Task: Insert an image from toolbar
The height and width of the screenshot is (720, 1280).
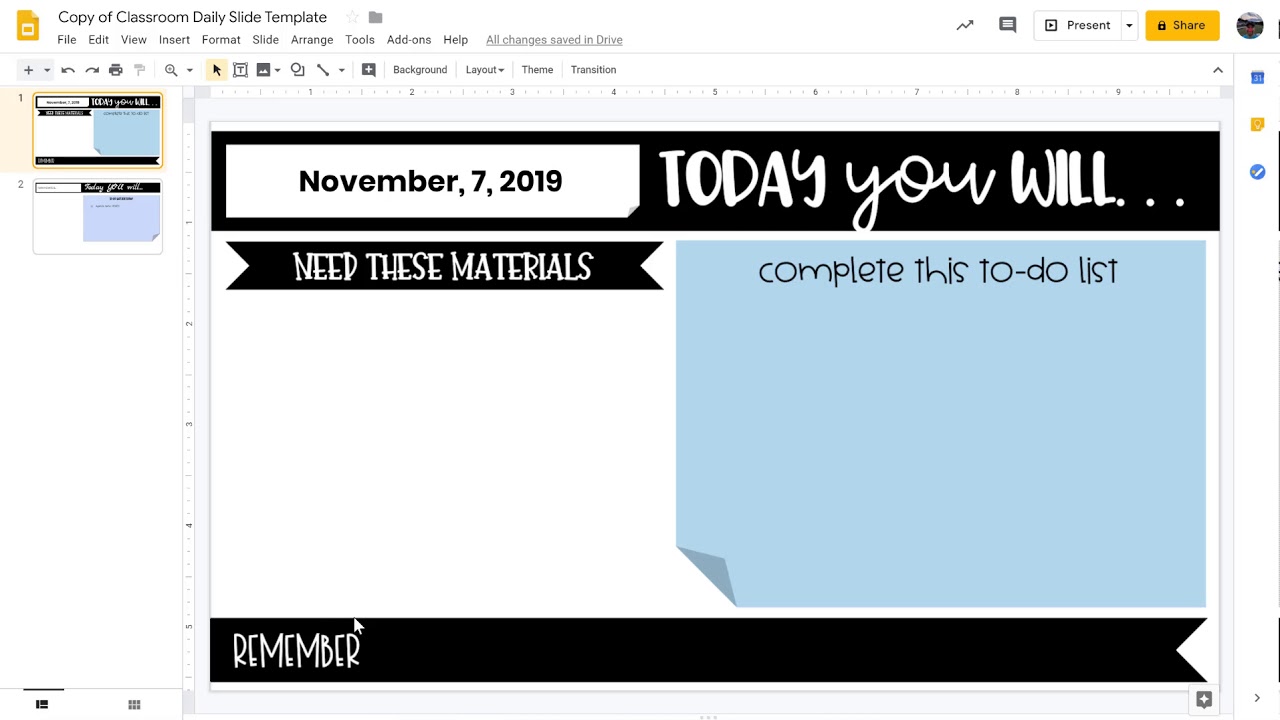Action: point(263,70)
